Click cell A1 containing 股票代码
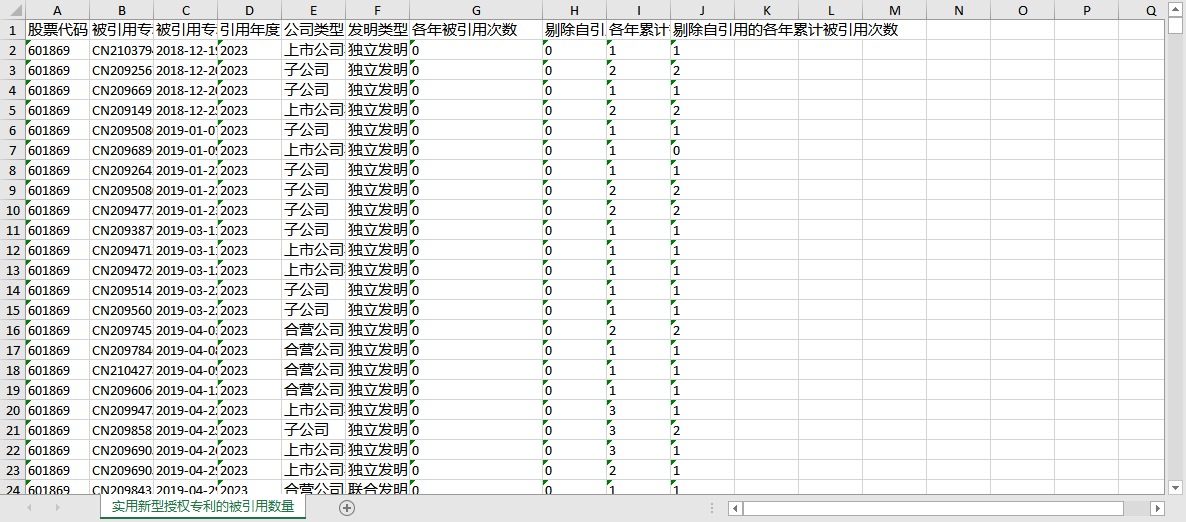Viewport: 1186px width, 522px height. pyautogui.click(x=57, y=30)
